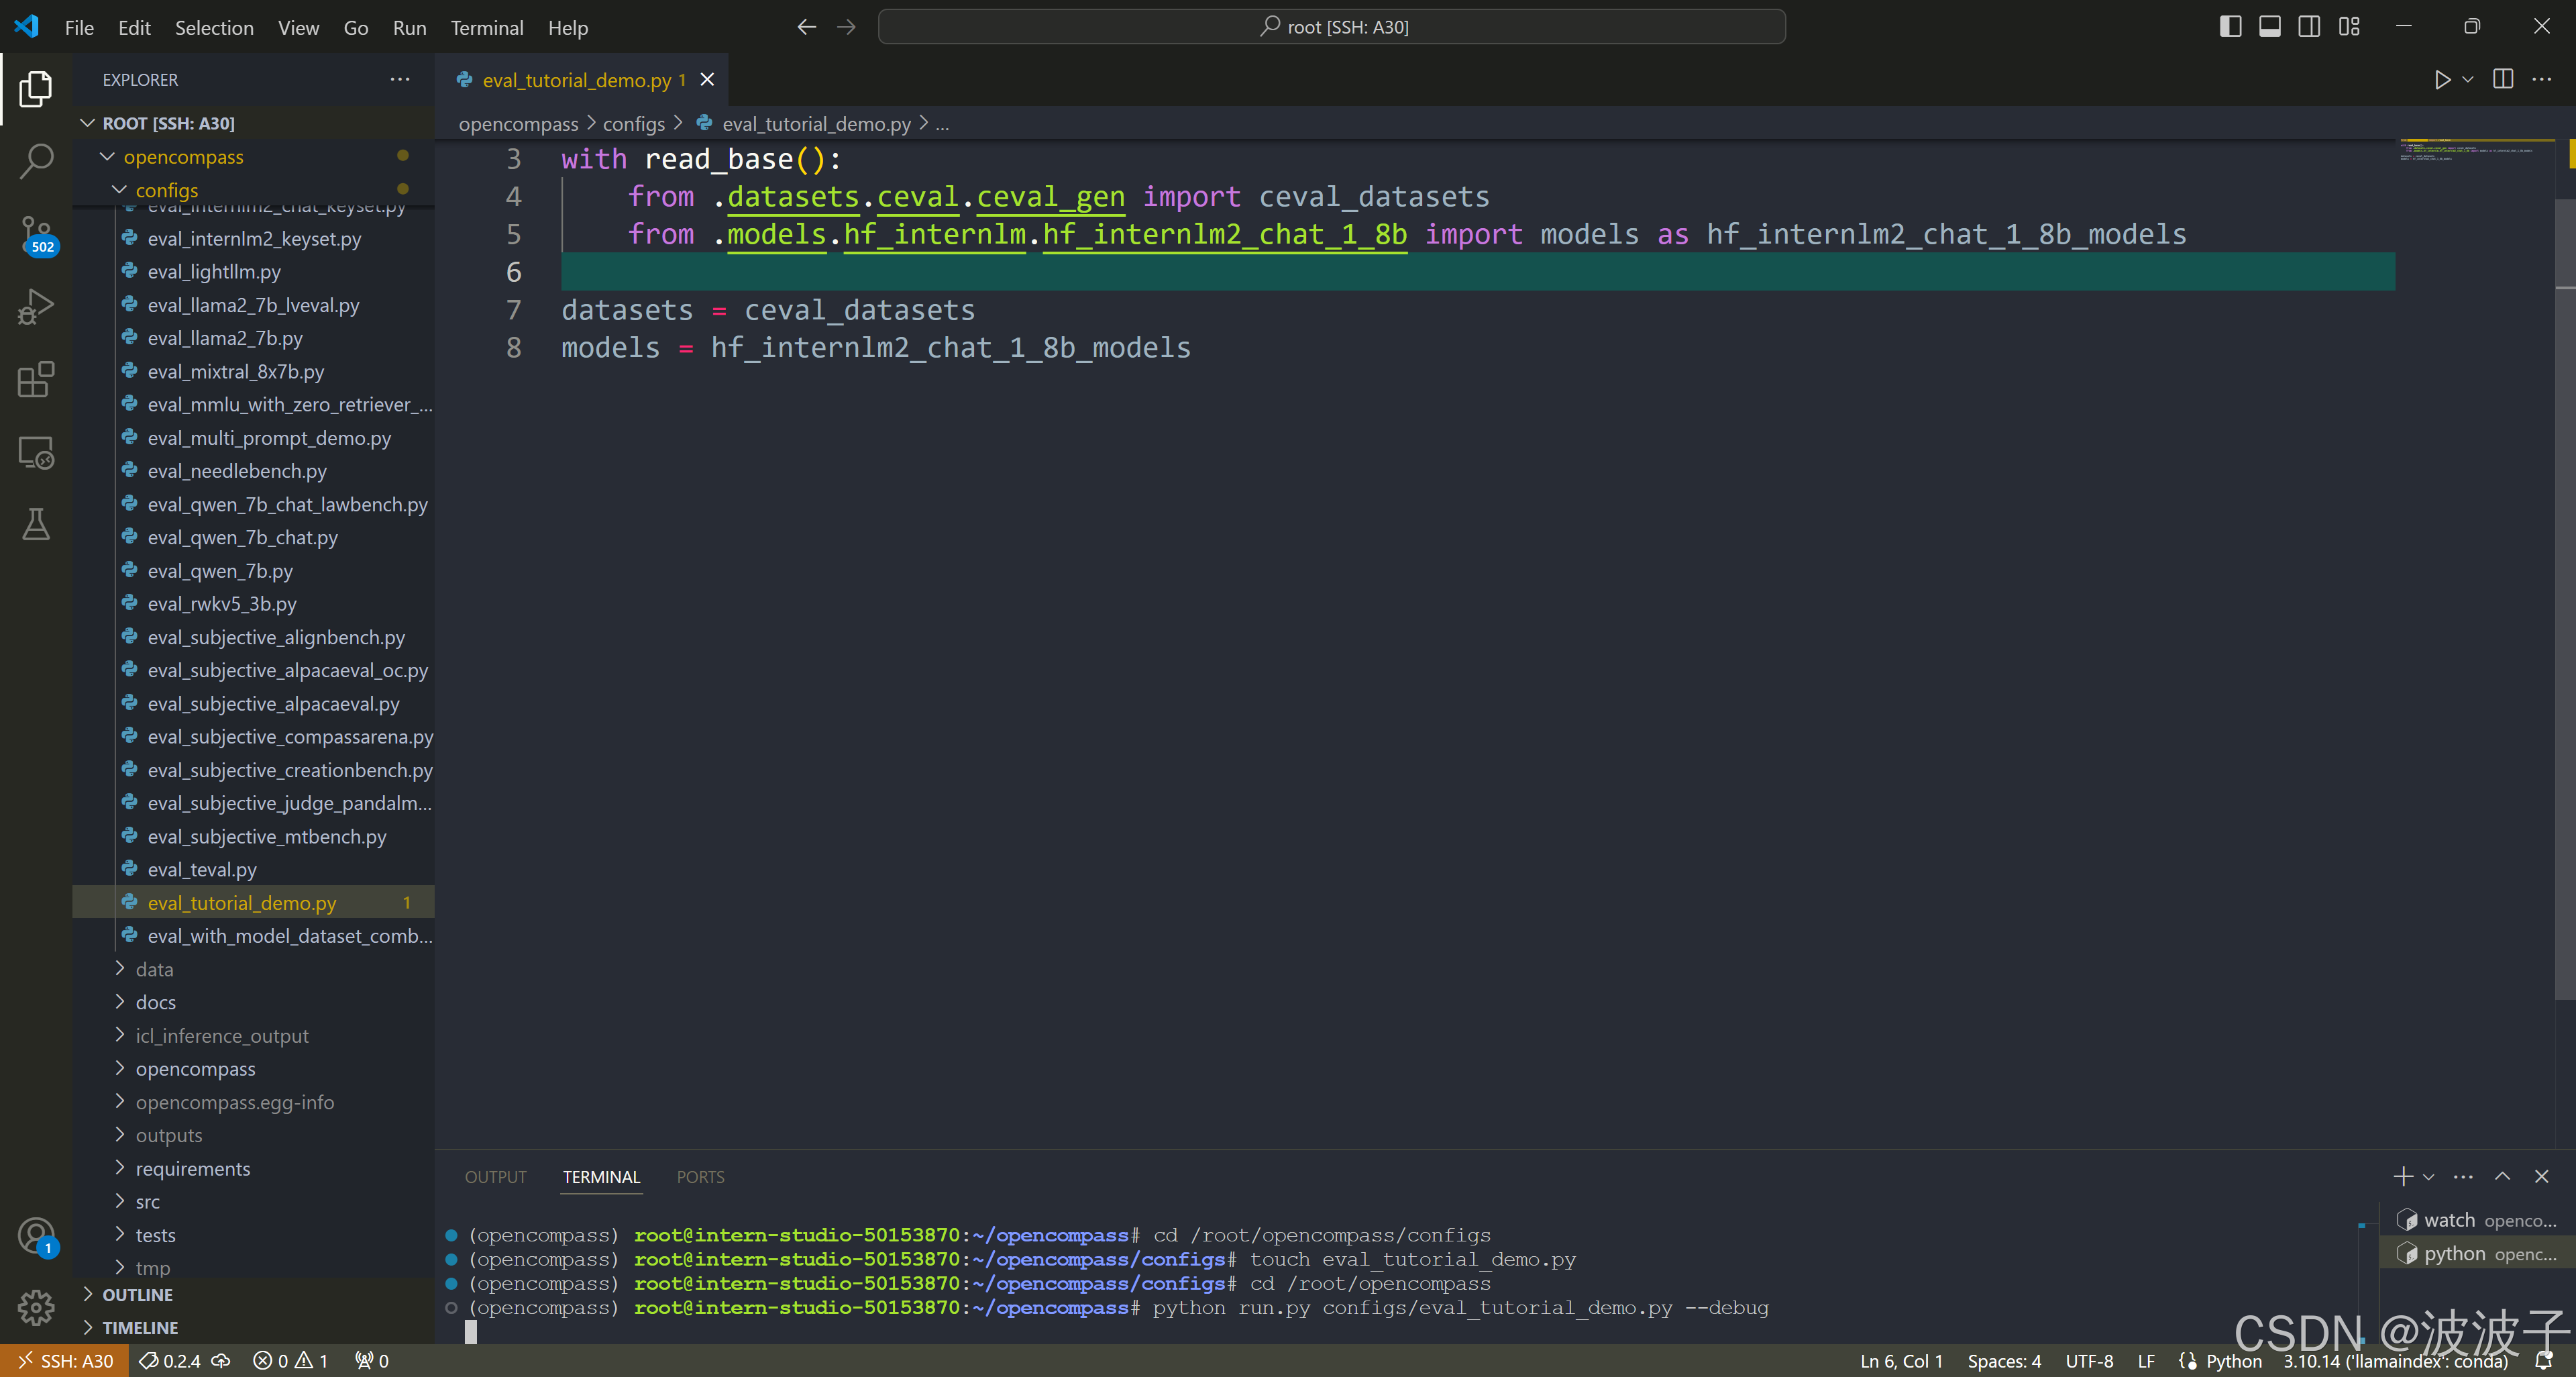The height and width of the screenshot is (1377, 2576).
Task: Open the new terminal launch profile dropdown
Action: (2430, 1177)
